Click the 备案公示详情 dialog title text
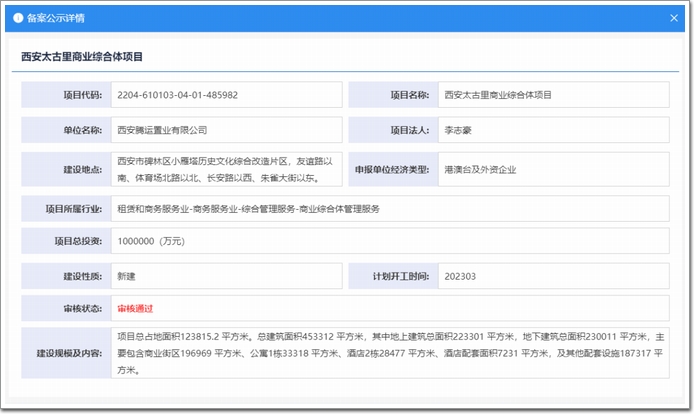694x414 pixels. pos(56,18)
